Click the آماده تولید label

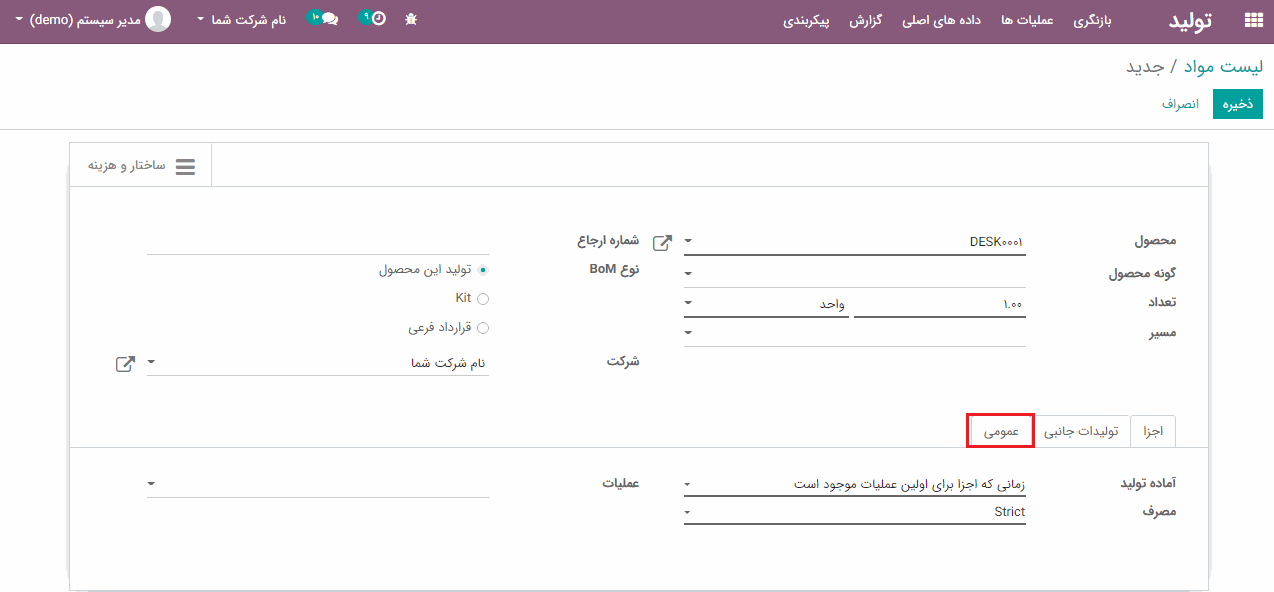[1148, 483]
